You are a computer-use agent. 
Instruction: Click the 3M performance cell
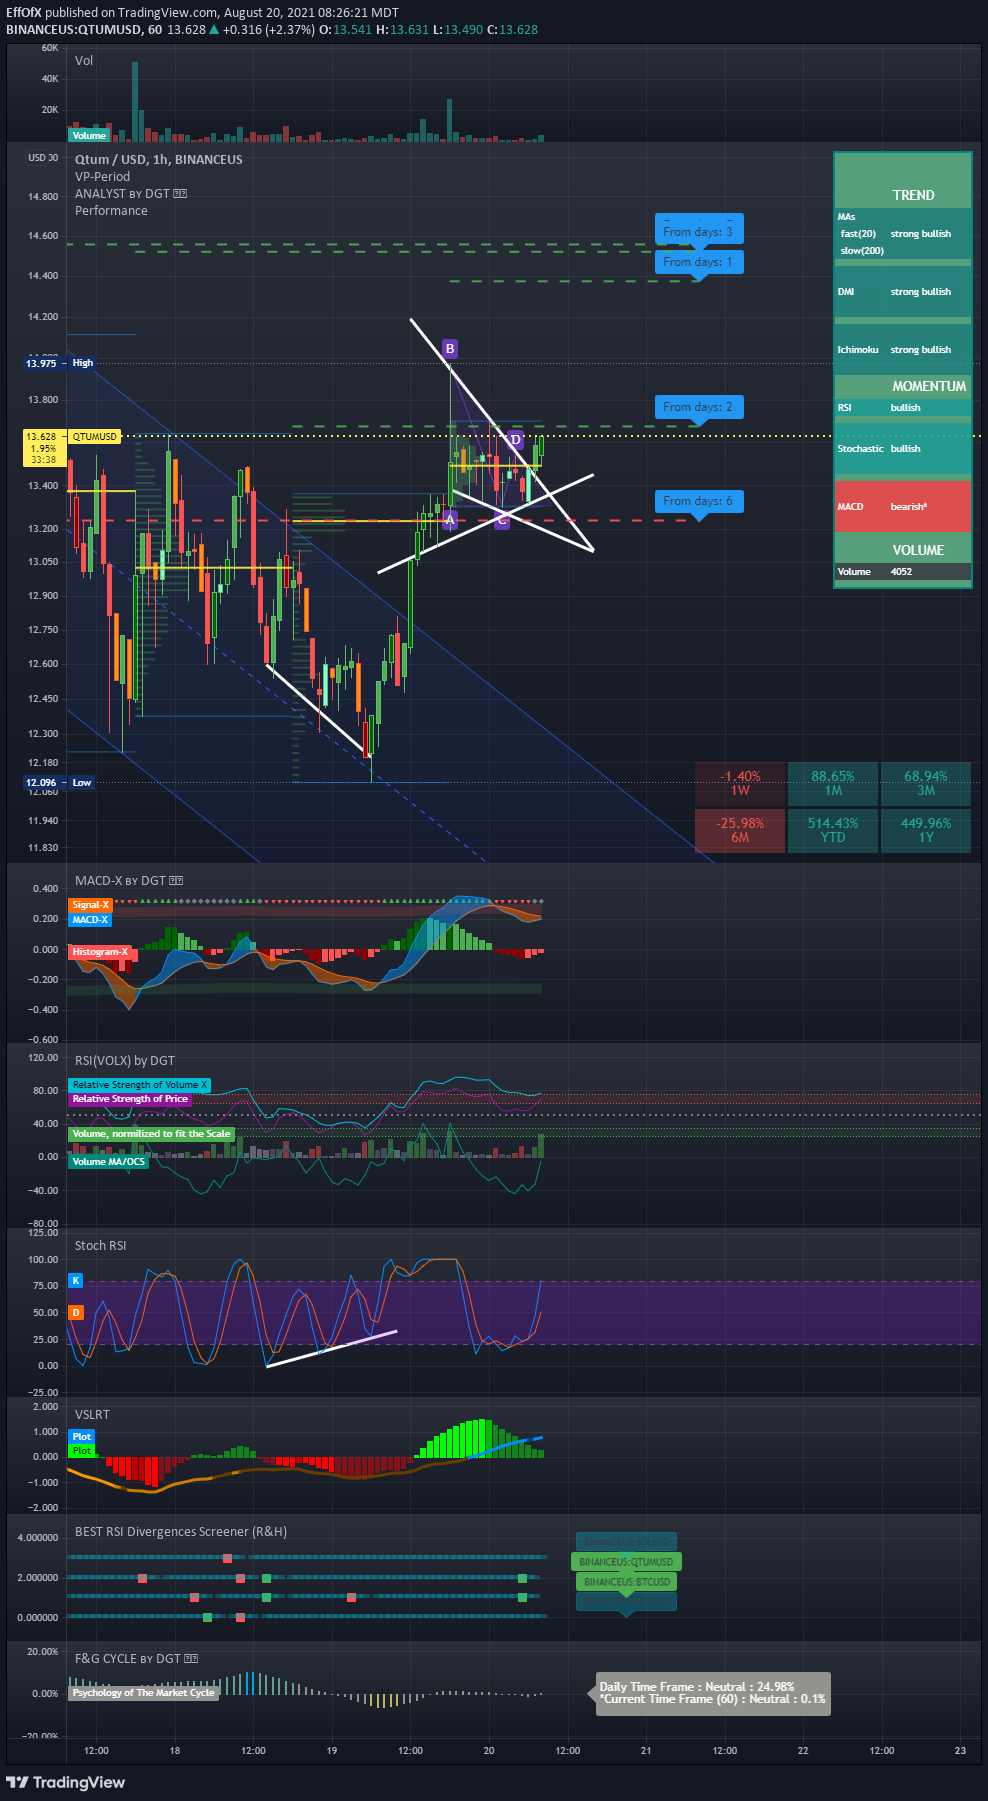pos(926,783)
